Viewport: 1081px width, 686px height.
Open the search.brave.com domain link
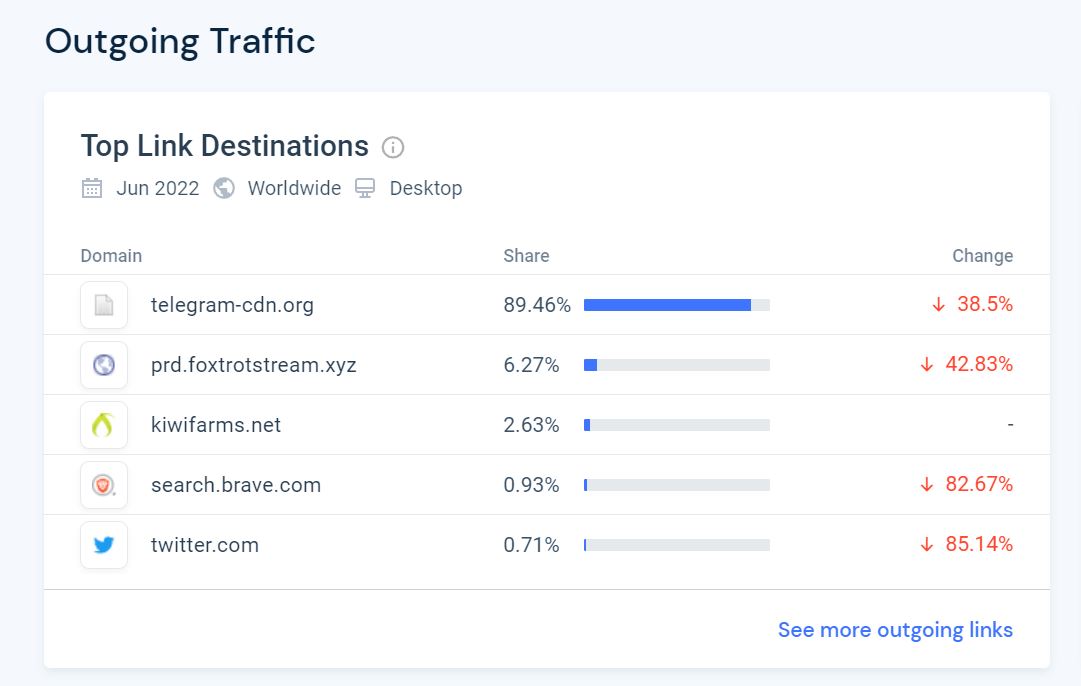click(236, 485)
